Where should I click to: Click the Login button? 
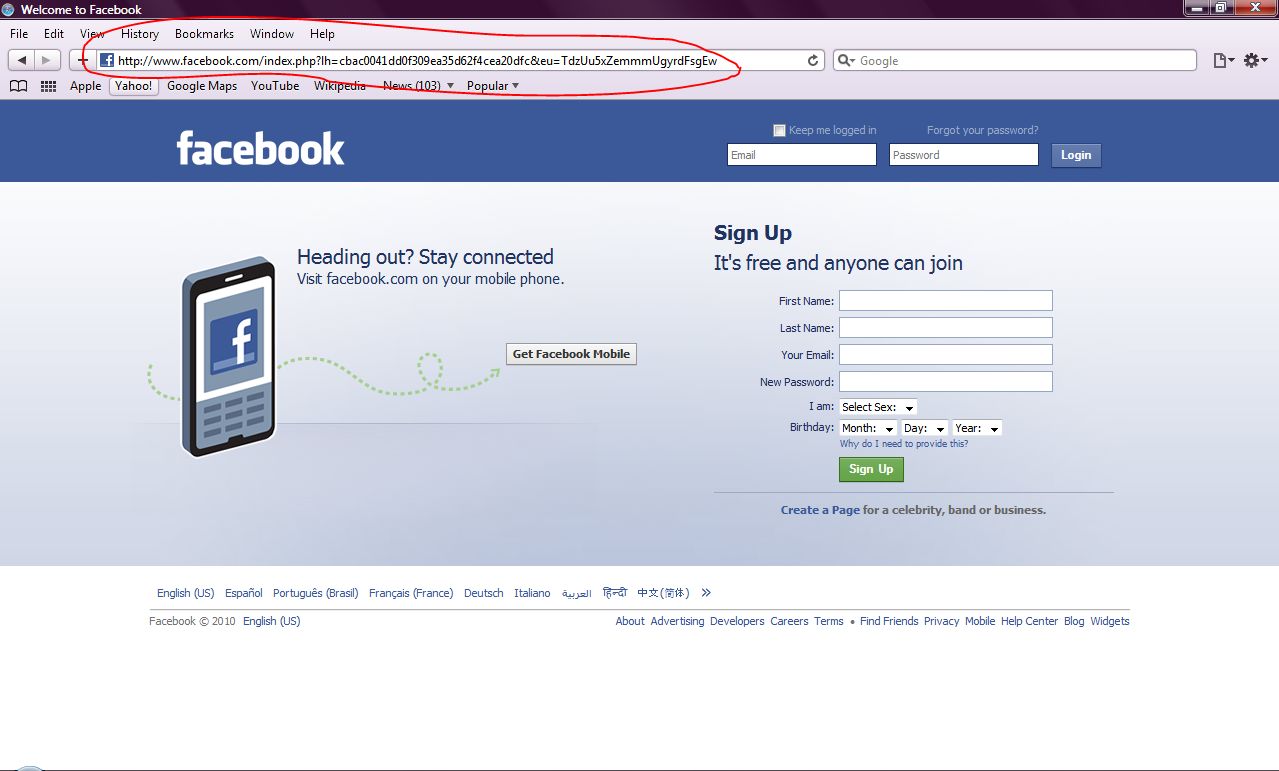[1076, 155]
